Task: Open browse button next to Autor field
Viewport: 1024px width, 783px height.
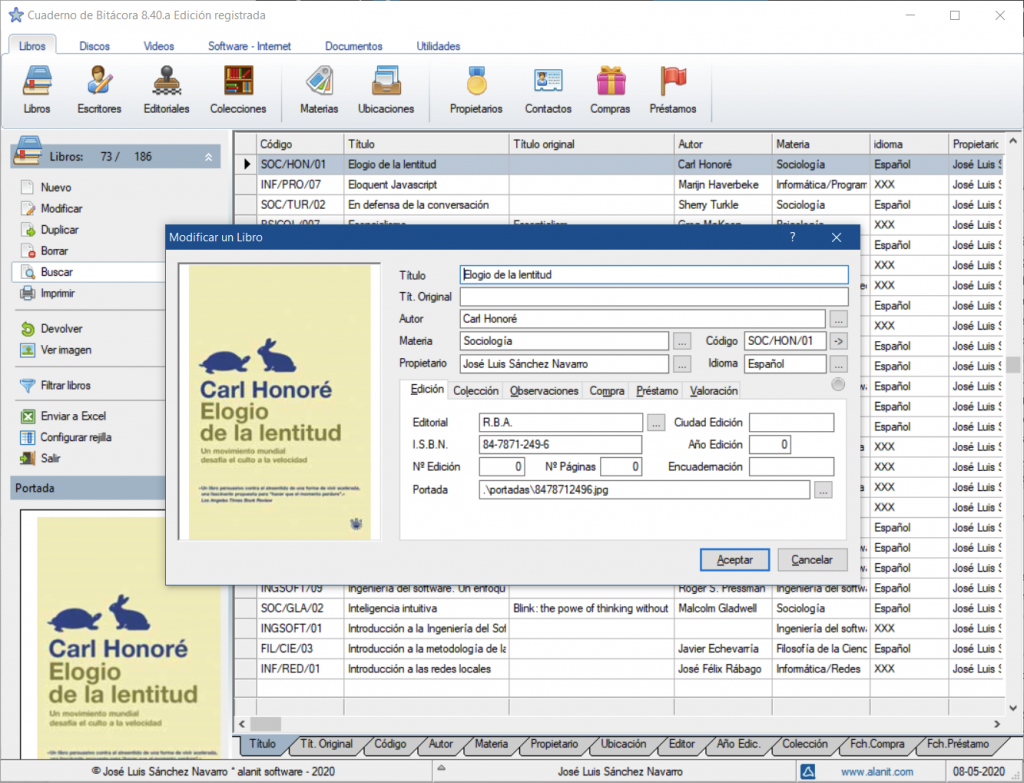Action: tap(838, 319)
